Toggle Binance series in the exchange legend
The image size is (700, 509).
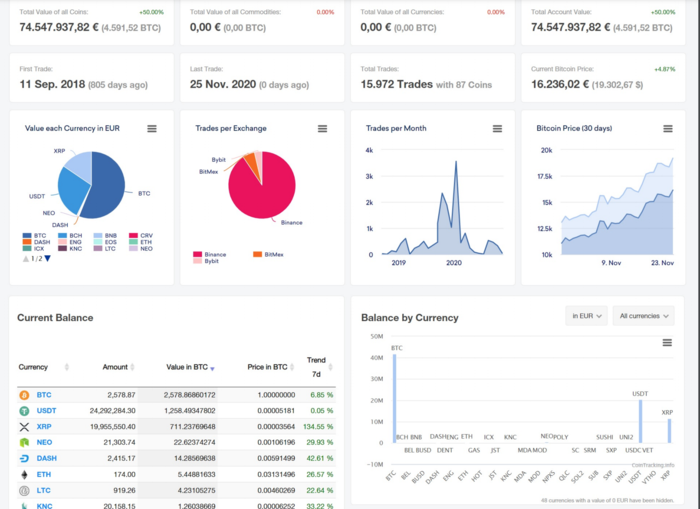click(210, 257)
